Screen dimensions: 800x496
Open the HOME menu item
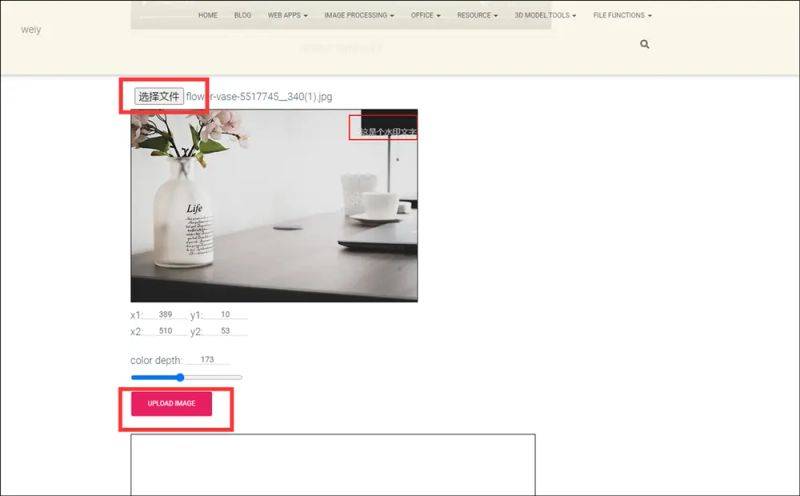point(208,16)
